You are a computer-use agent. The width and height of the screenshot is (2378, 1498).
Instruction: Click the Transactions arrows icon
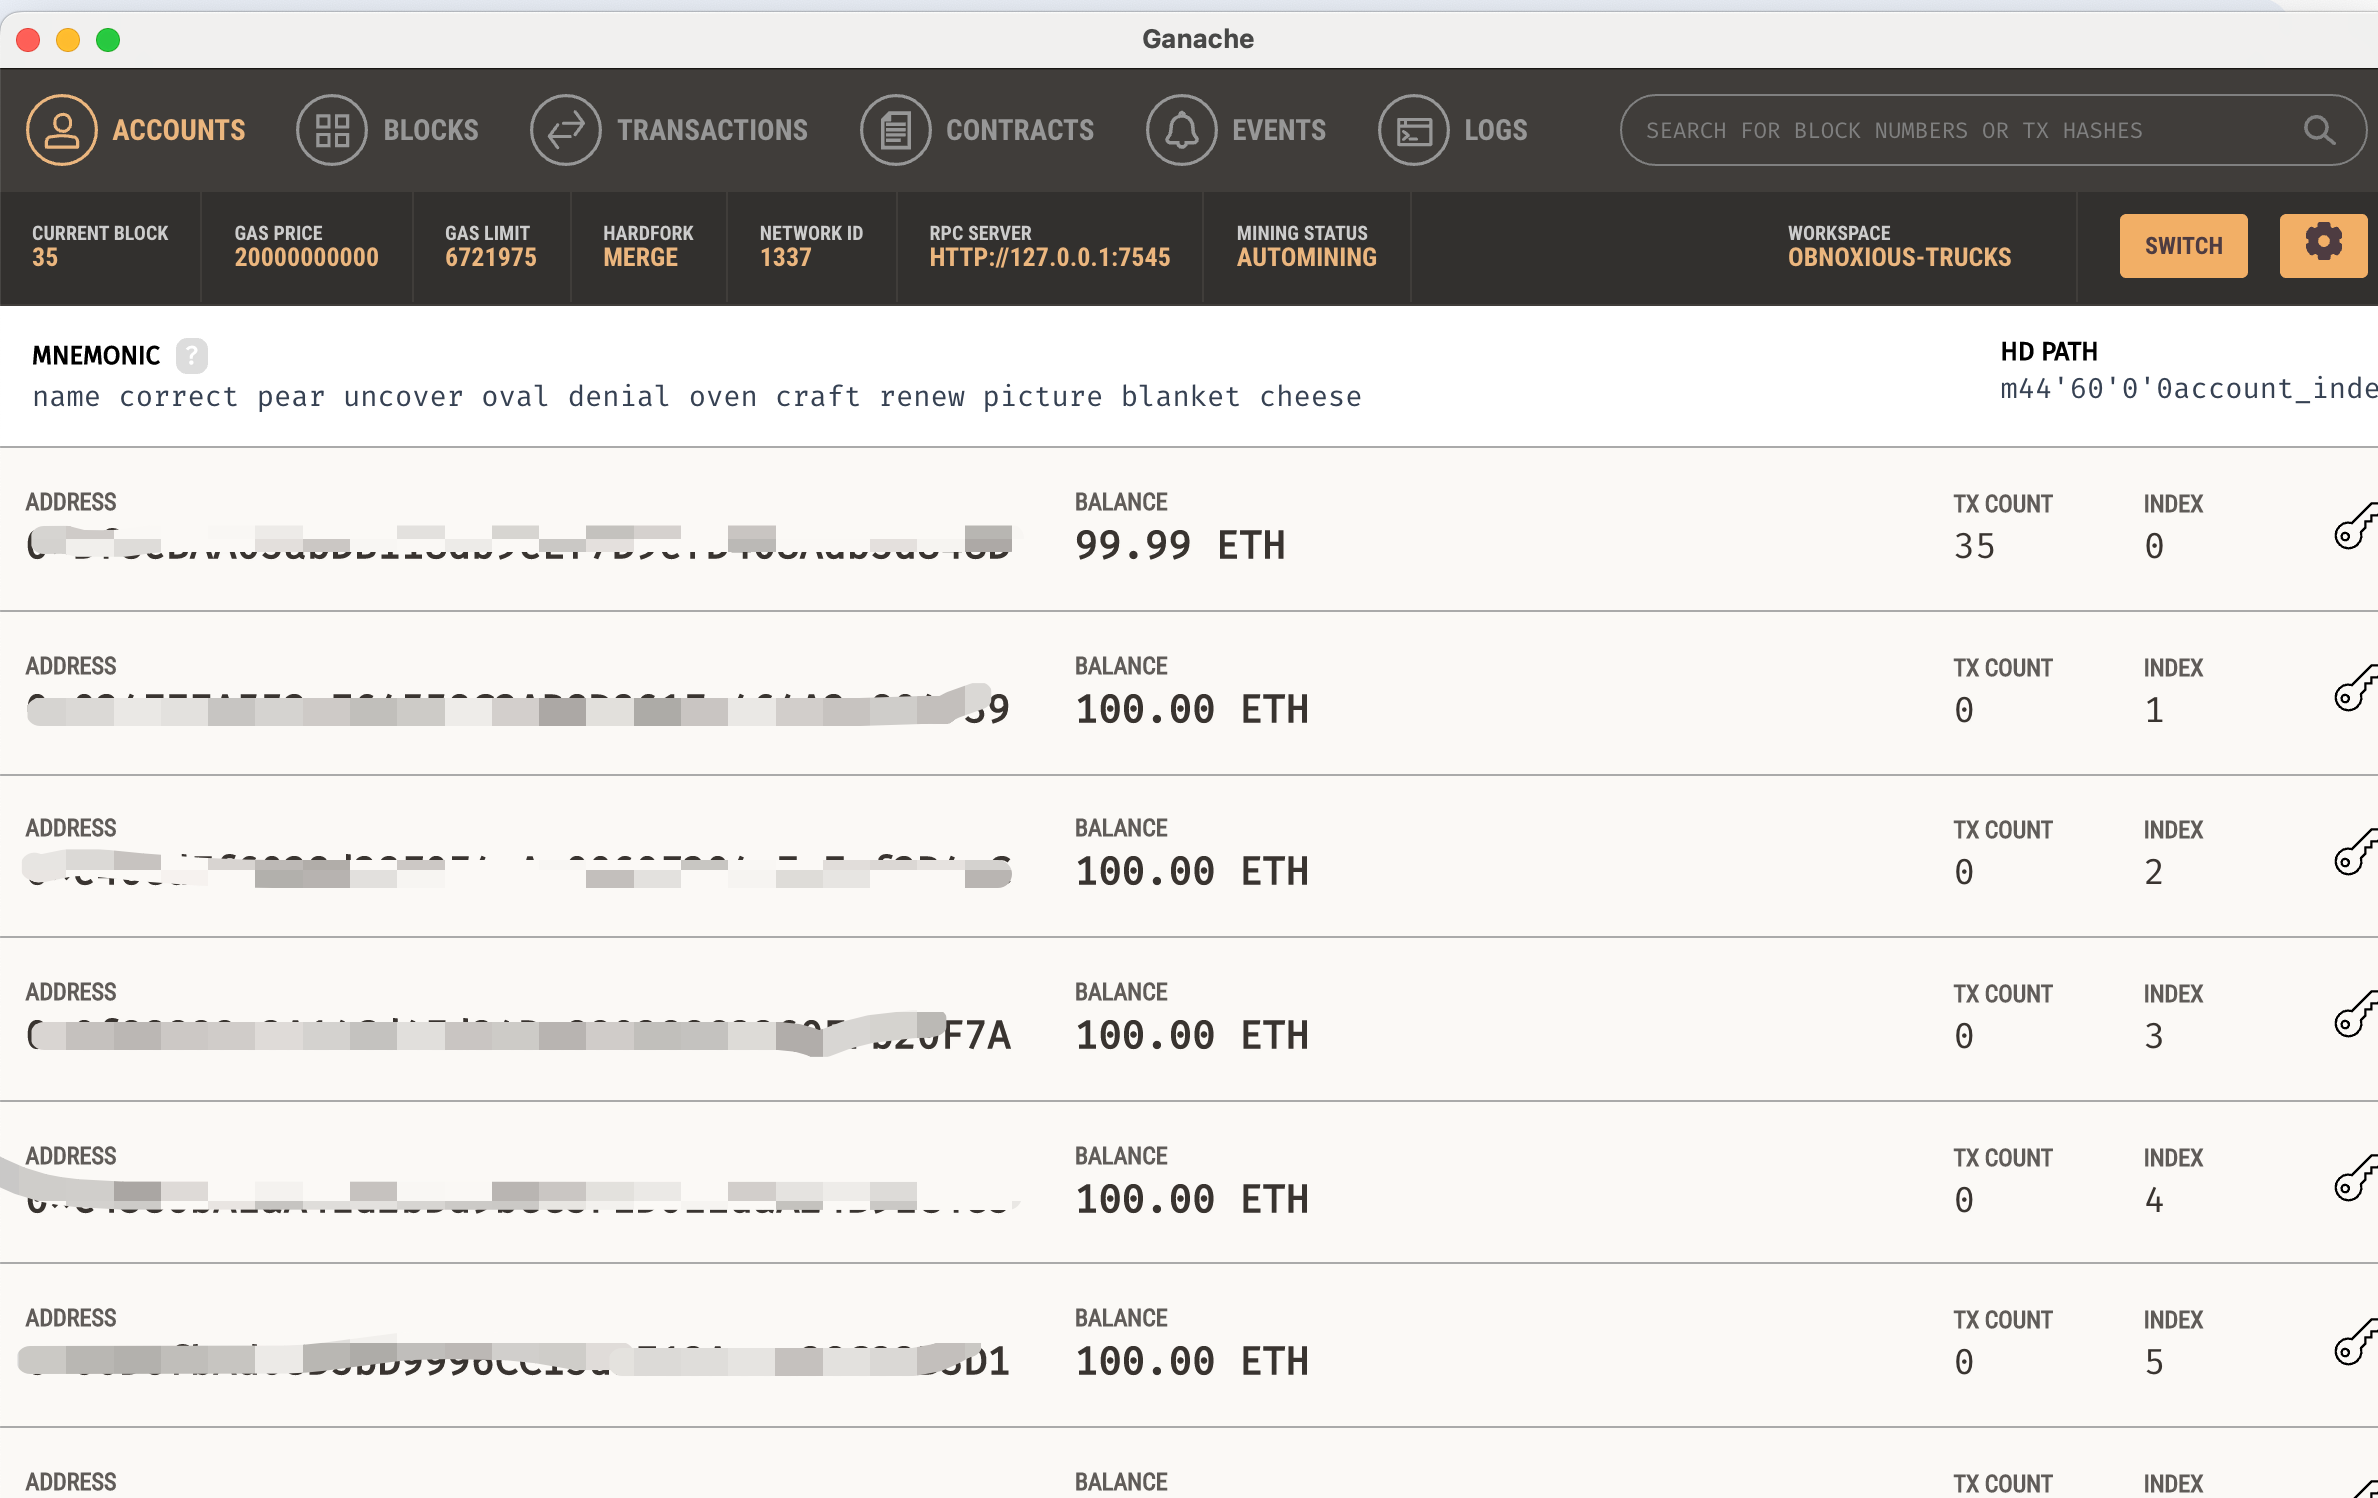(566, 130)
